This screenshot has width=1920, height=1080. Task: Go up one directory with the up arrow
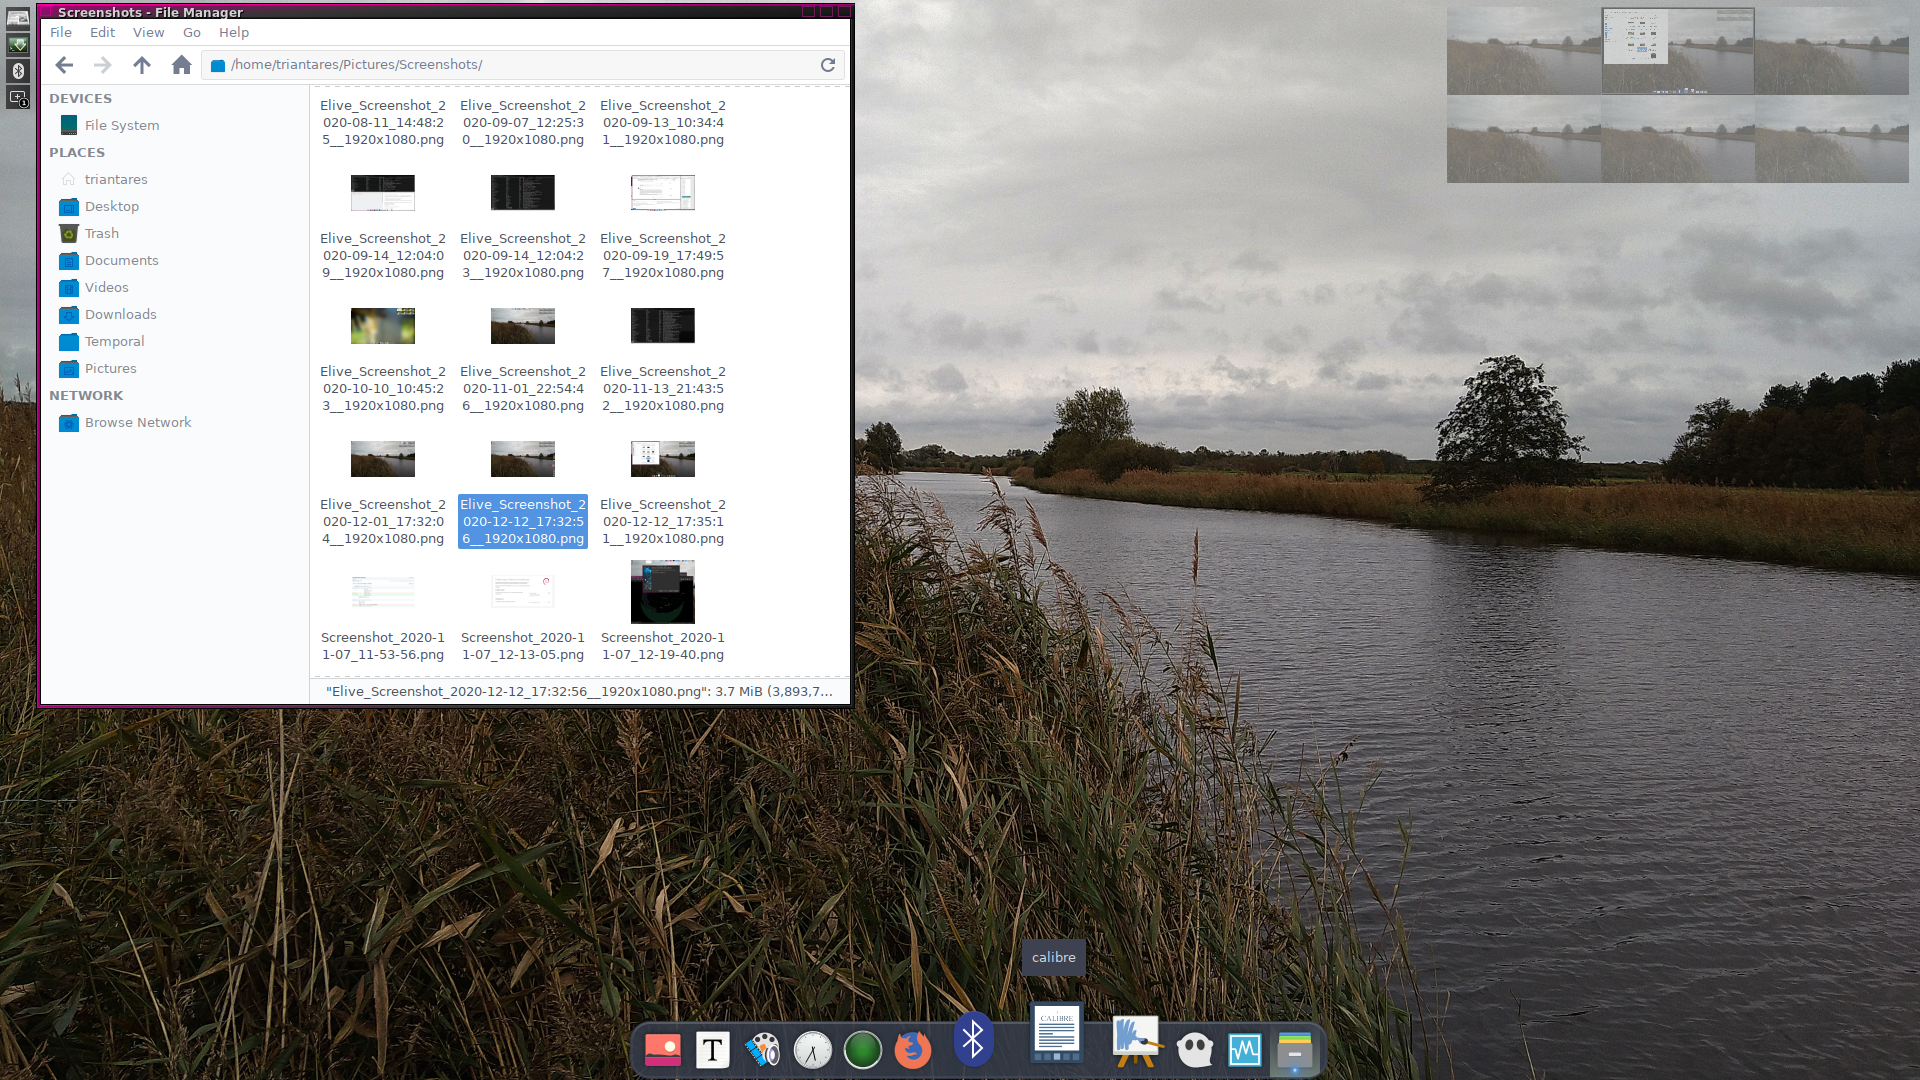141,64
